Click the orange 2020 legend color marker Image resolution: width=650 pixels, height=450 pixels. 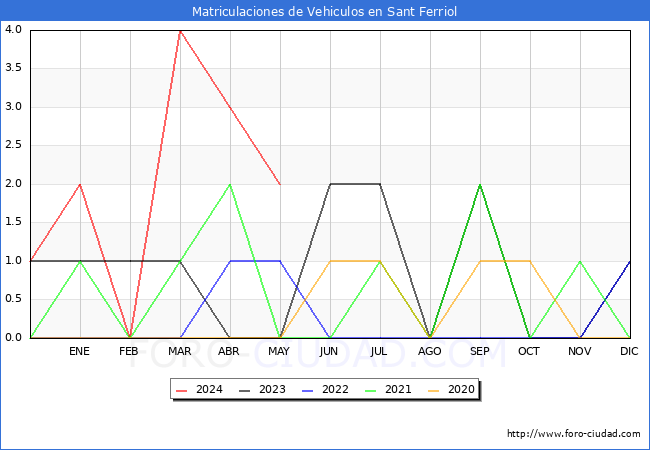point(434,390)
